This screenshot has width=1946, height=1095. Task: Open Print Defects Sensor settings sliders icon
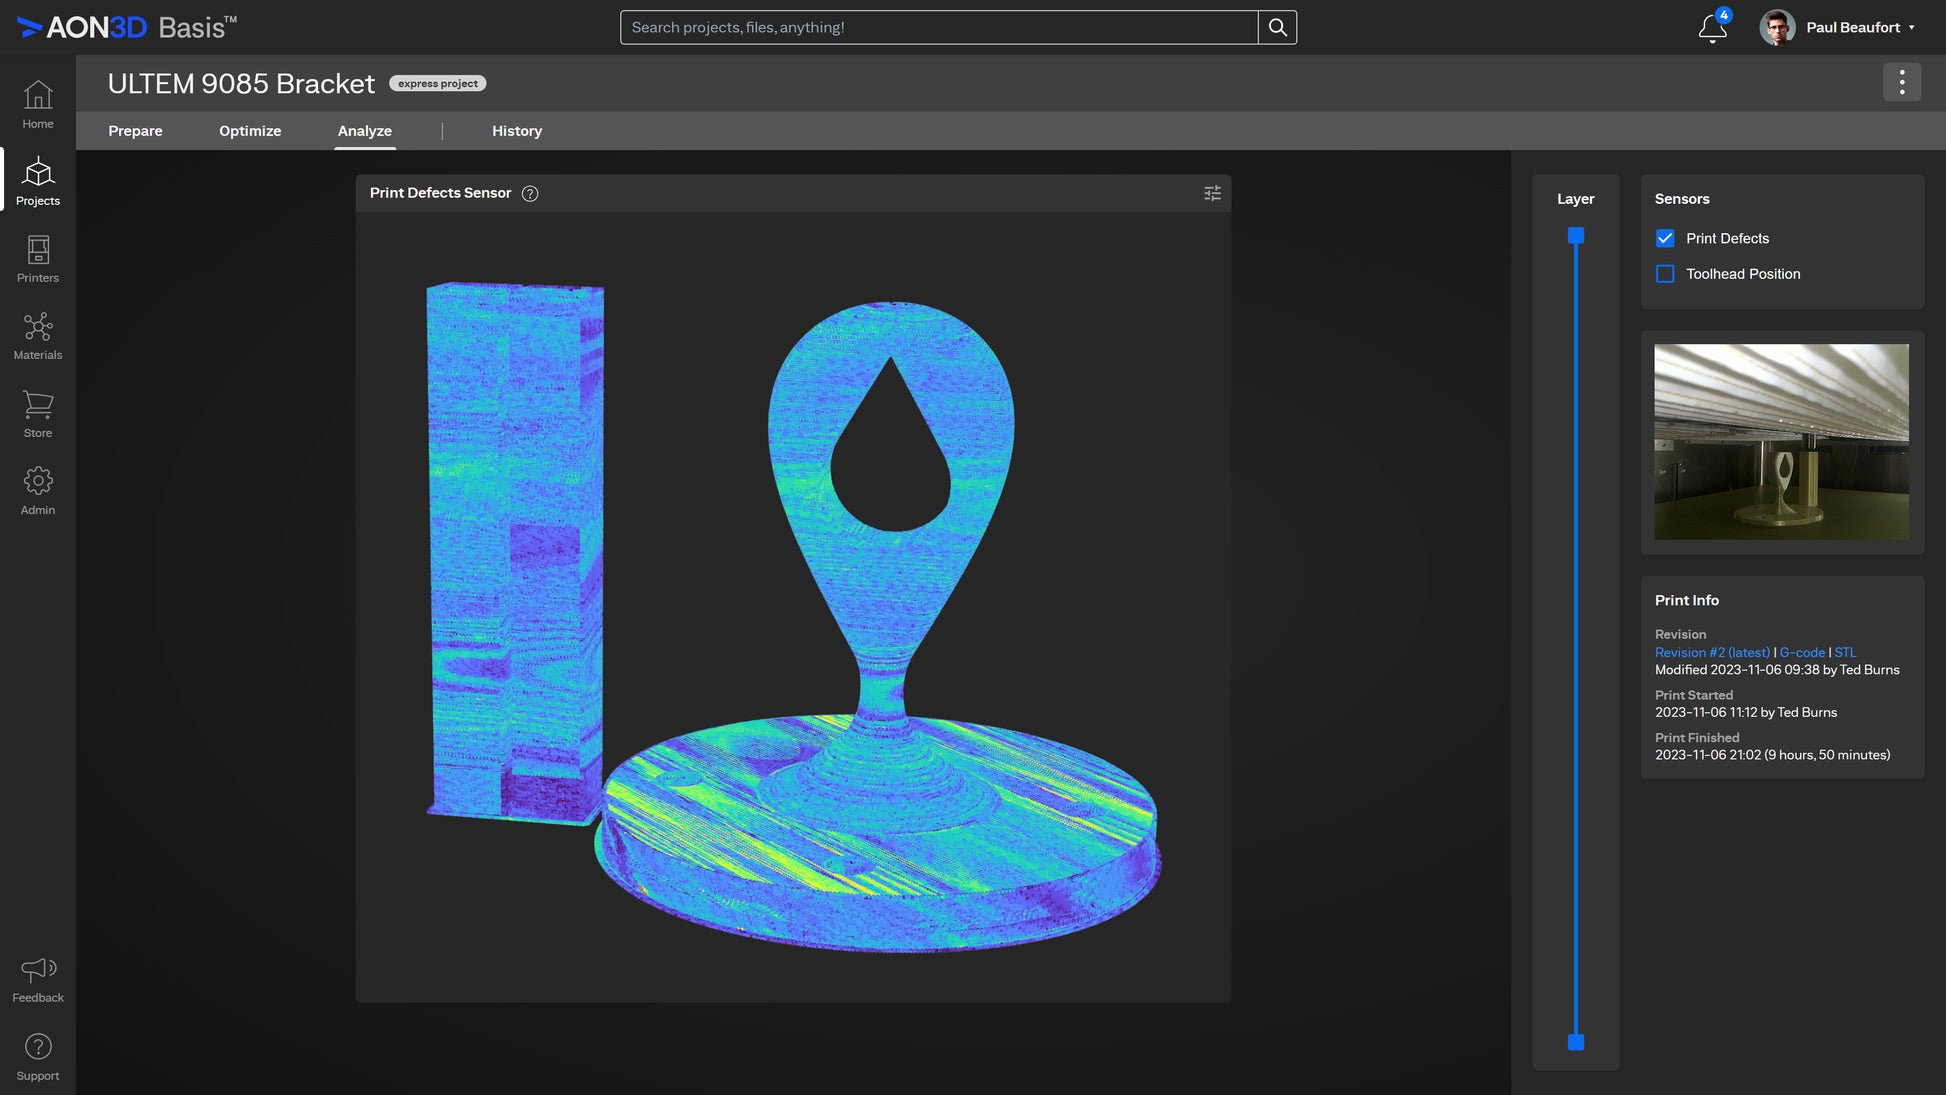click(x=1212, y=193)
